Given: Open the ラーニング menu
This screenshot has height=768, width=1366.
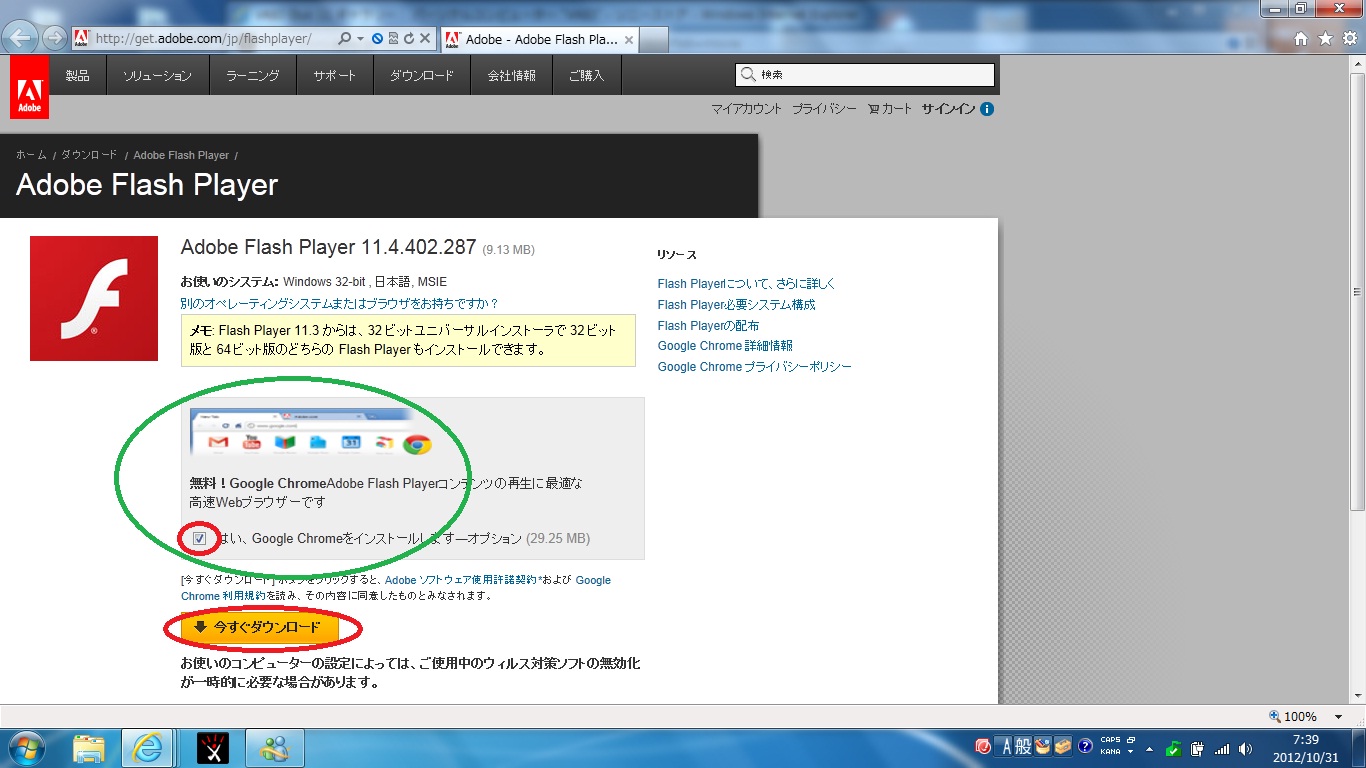Looking at the screenshot, I should pyautogui.click(x=253, y=76).
